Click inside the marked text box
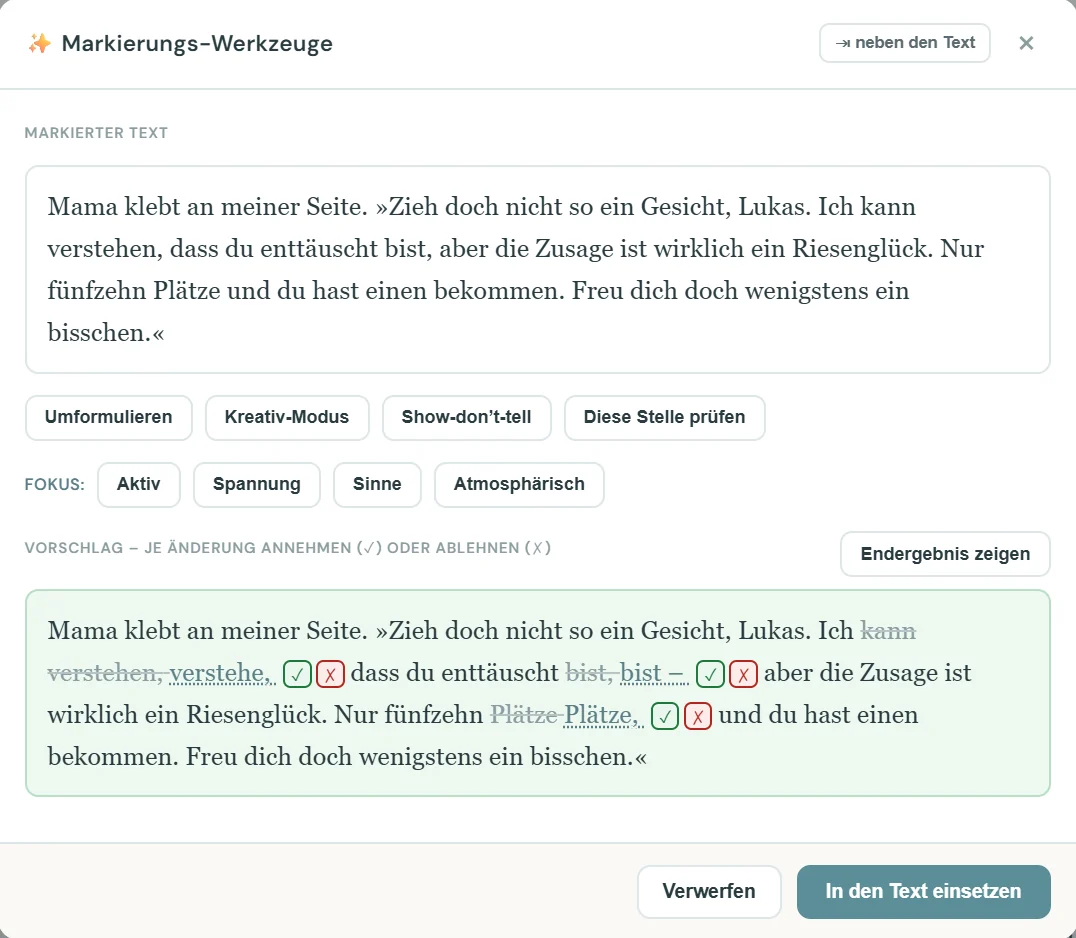Image resolution: width=1076 pixels, height=938 pixels. pyautogui.click(x=537, y=269)
